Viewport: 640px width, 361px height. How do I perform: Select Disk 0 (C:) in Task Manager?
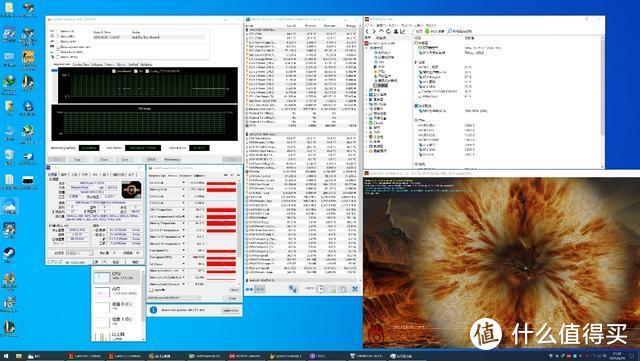pos(116,307)
